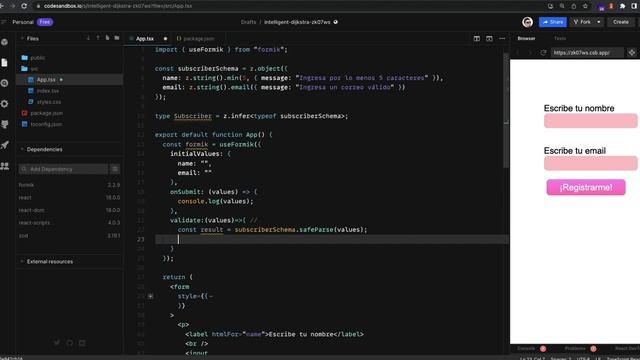Click the browser zoom magnifier icon
640x360 pixels.
tap(562, 6)
